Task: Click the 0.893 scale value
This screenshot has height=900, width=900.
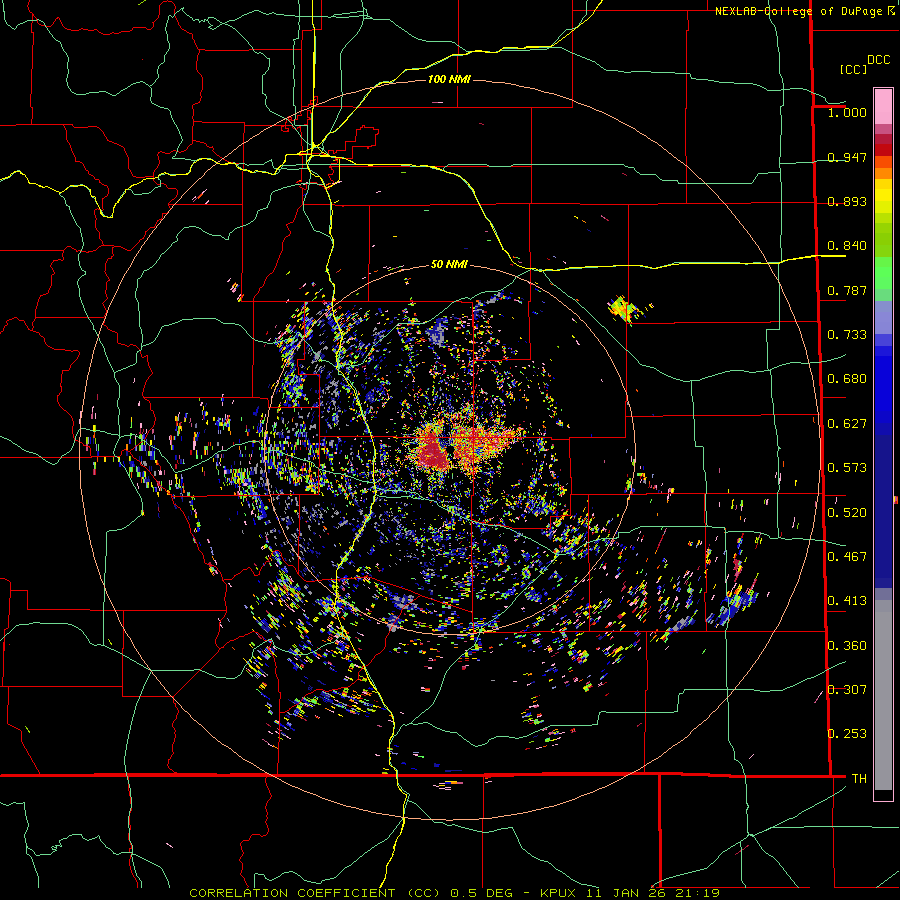Action: (x=847, y=201)
